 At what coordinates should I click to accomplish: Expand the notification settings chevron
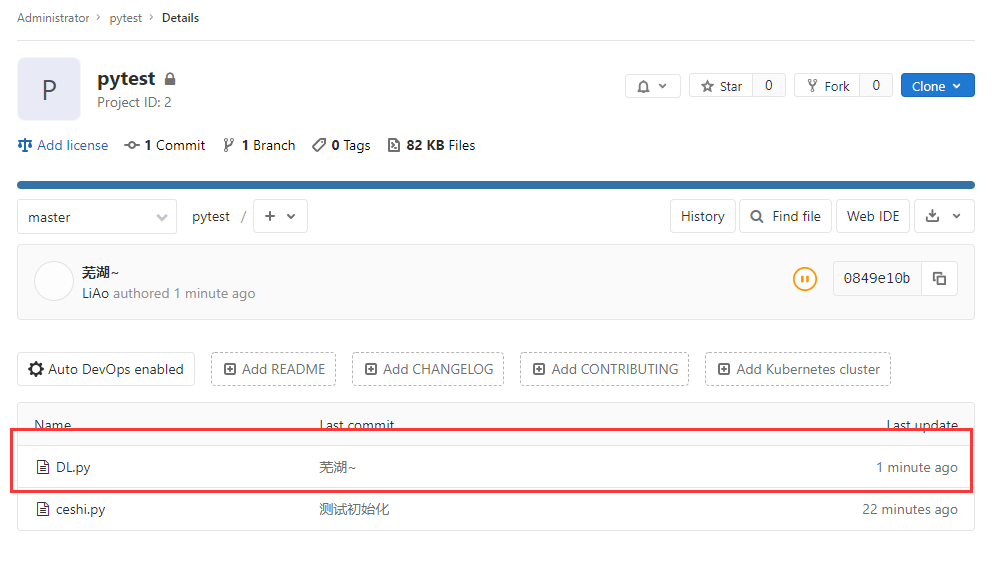(x=663, y=86)
